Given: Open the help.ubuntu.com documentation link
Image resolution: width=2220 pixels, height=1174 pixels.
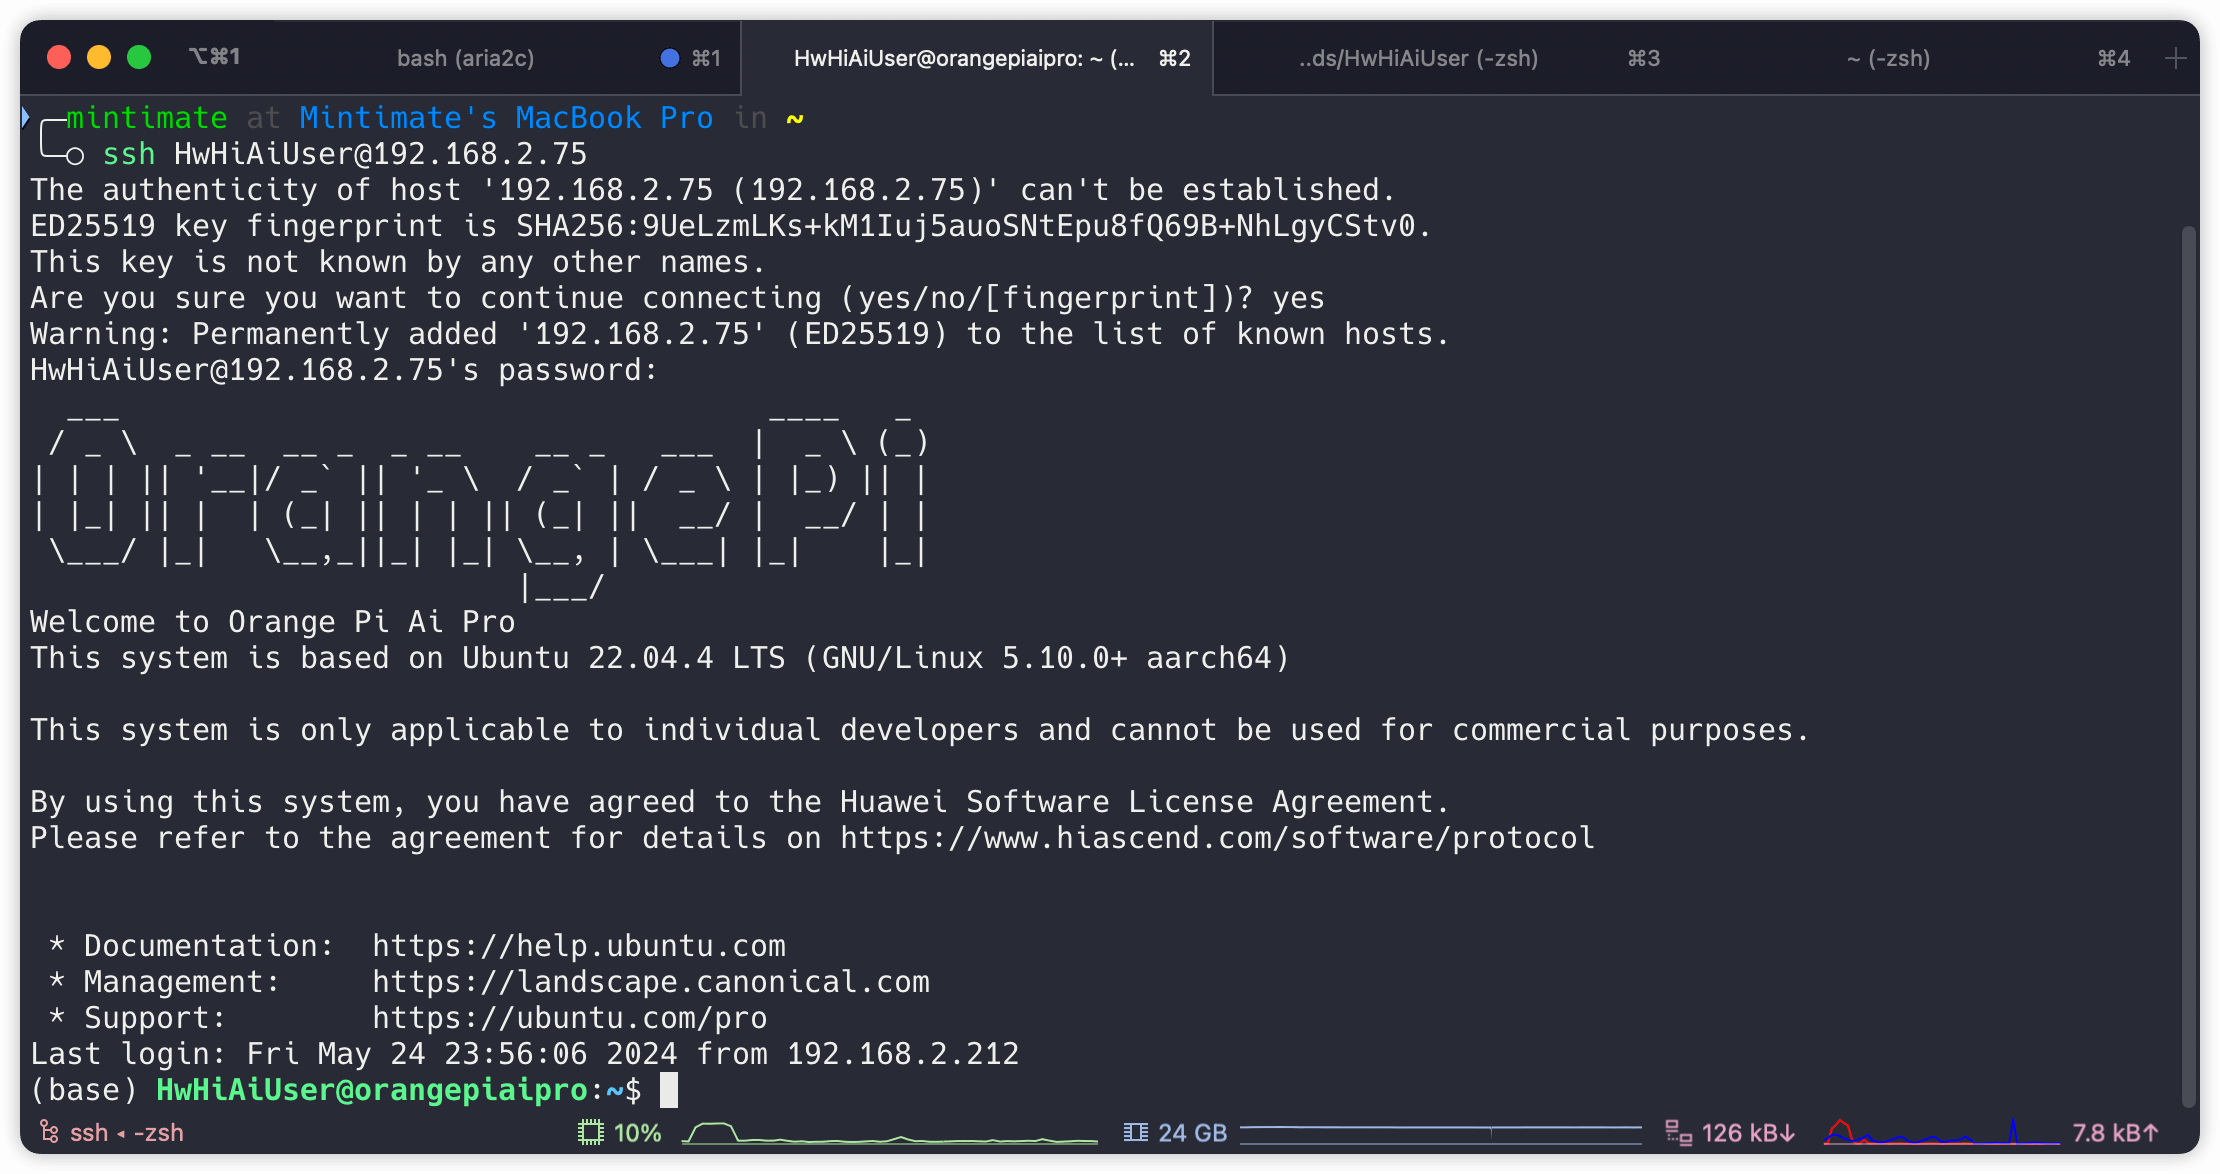Looking at the screenshot, I should pos(578,946).
